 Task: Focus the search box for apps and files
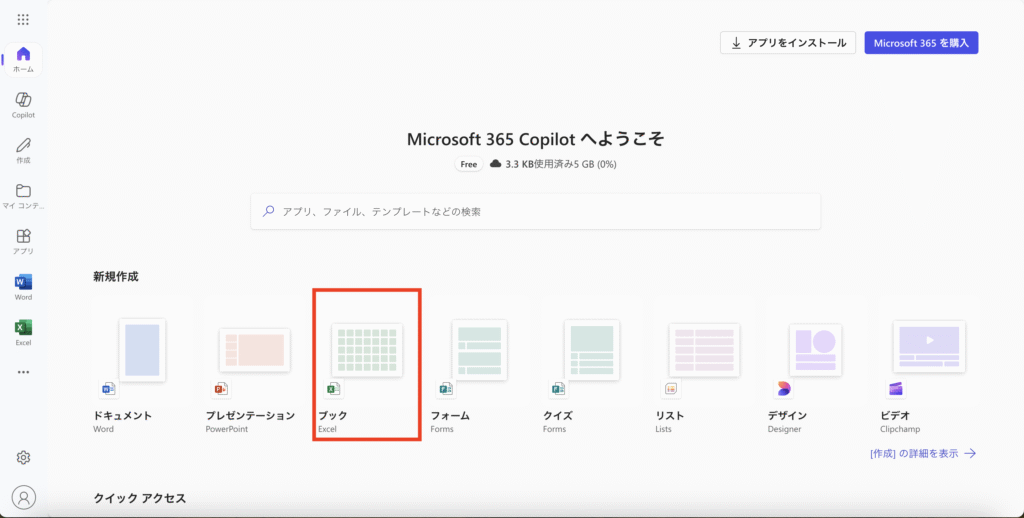point(536,212)
